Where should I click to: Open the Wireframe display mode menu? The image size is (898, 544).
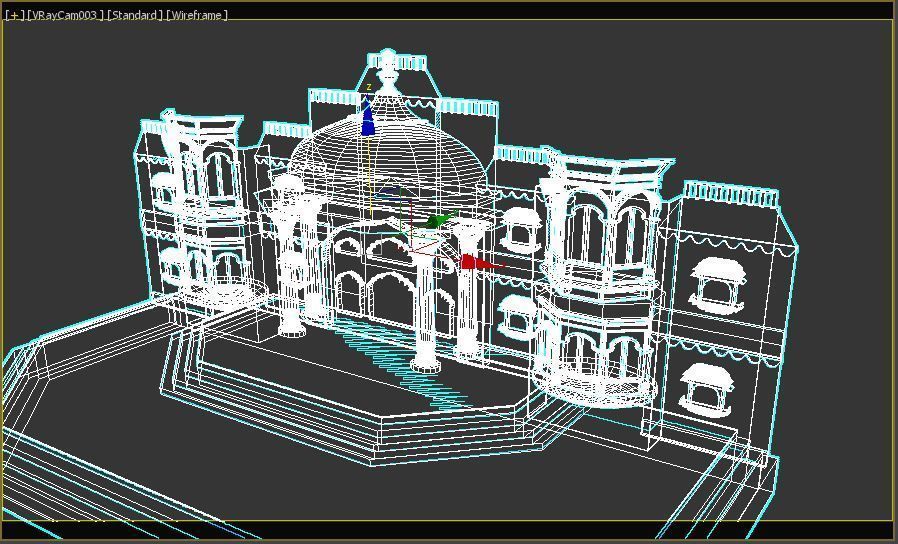click(196, 15)
